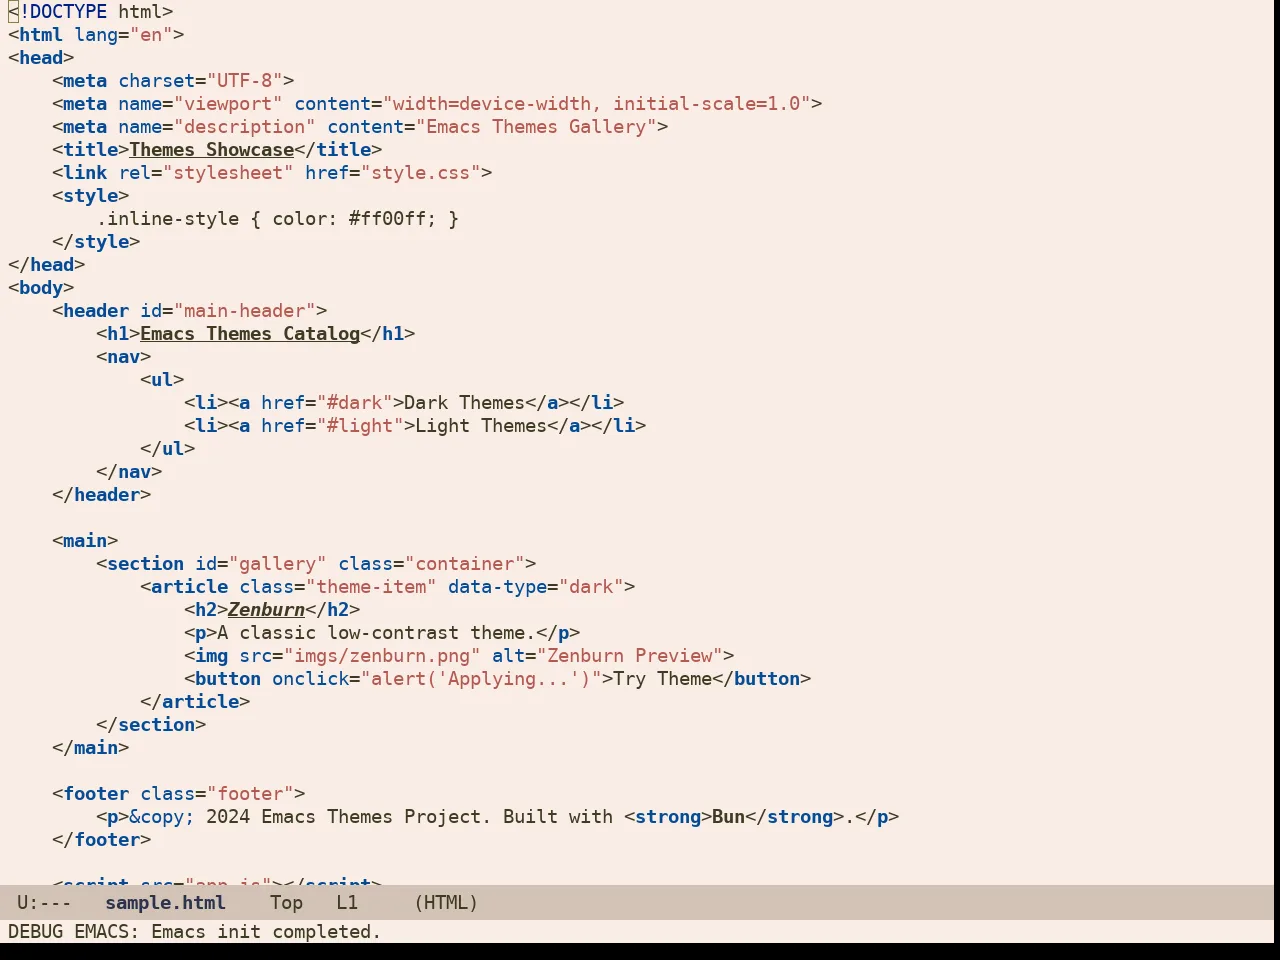
Task: Click the bold "Bun" text in footer
Action: click(x=729, y=817)
